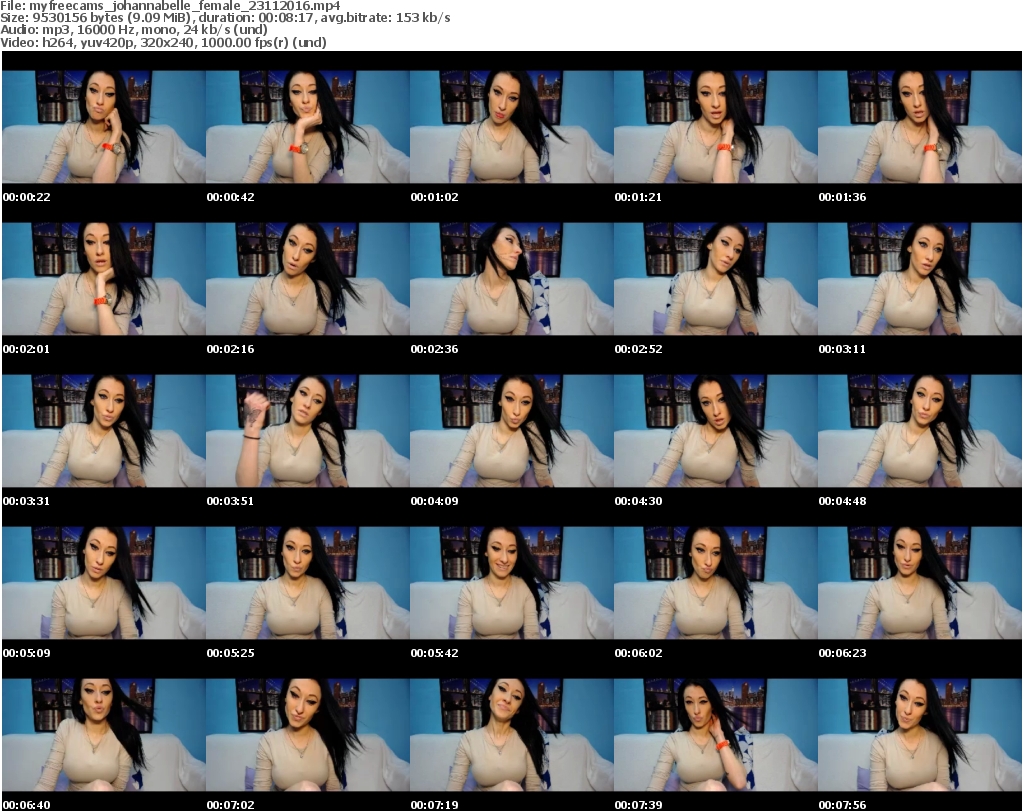The height and width of the screenshot is (811, 1024).
Task: Click the timestamp label 00:03:51
Action: [x=231, y=501]
